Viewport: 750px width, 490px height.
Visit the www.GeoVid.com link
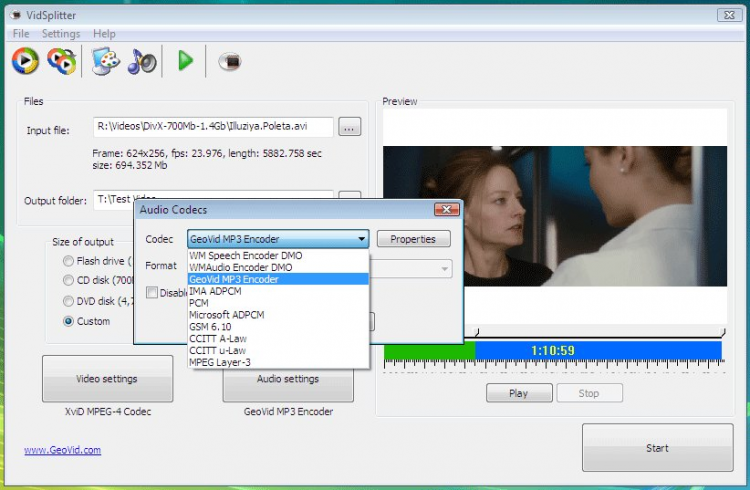point(63,450)
